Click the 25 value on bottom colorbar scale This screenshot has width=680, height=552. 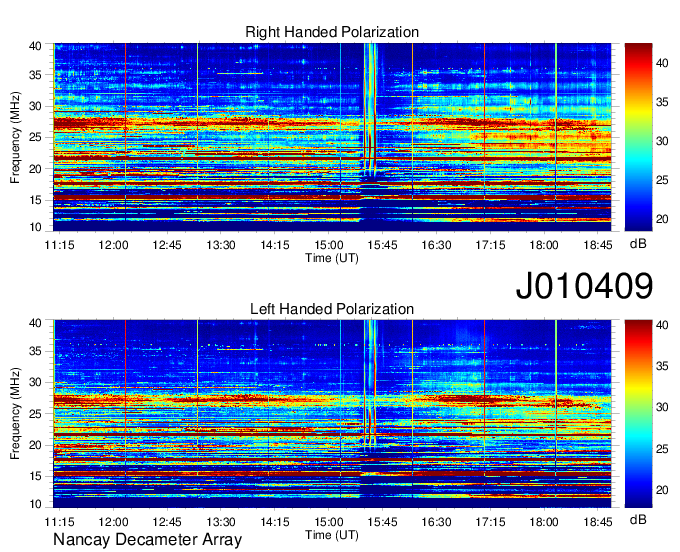point(662,449)
